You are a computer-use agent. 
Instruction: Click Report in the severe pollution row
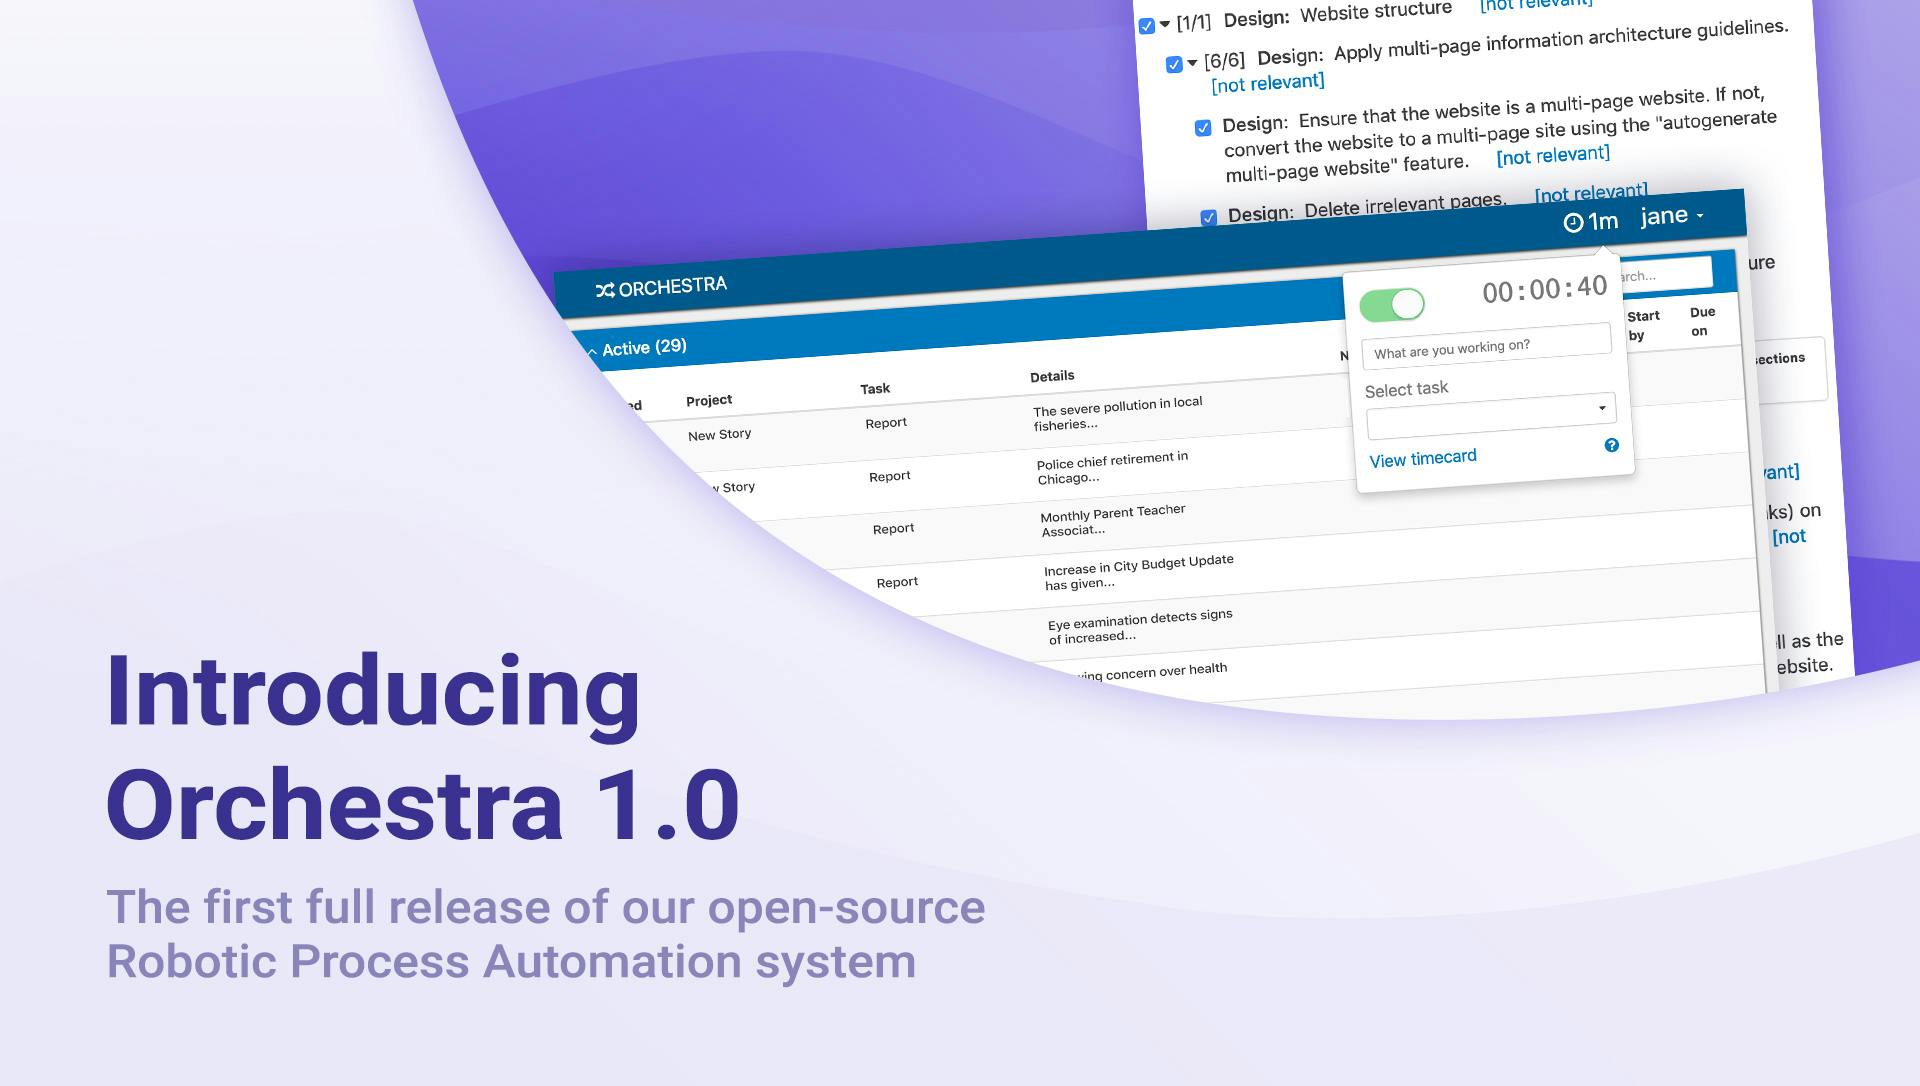[886, 423]
